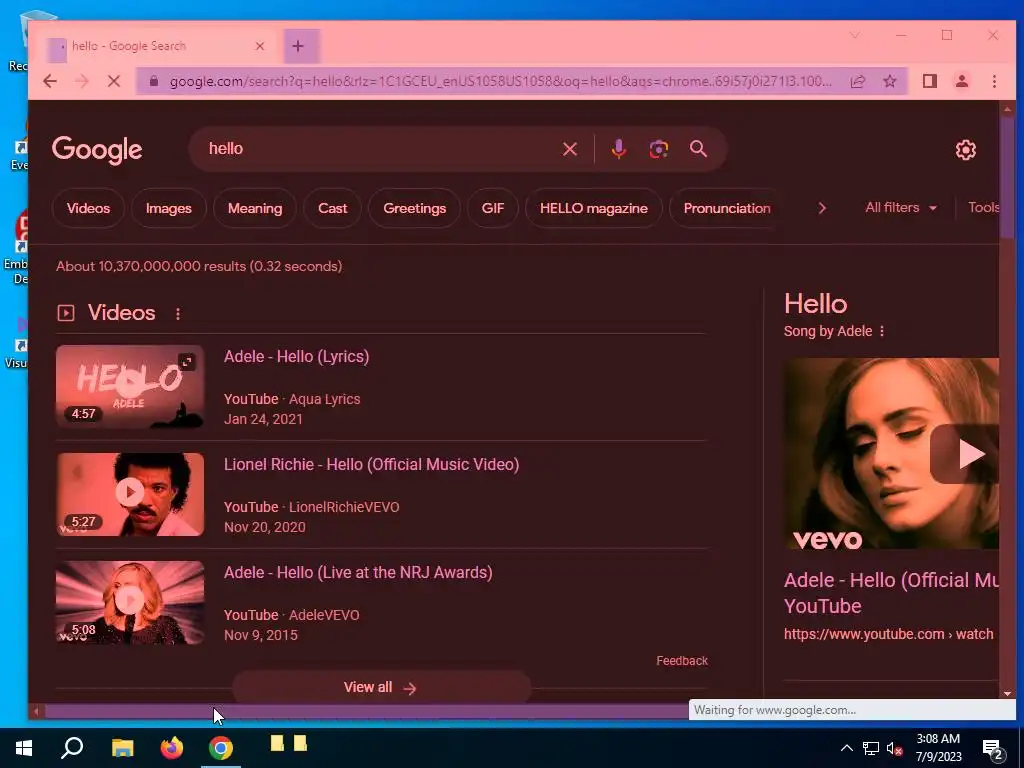The height and width of the screenshot is (768, 1024).
Task: Click the Feedback link
Action: click(682, 661)
